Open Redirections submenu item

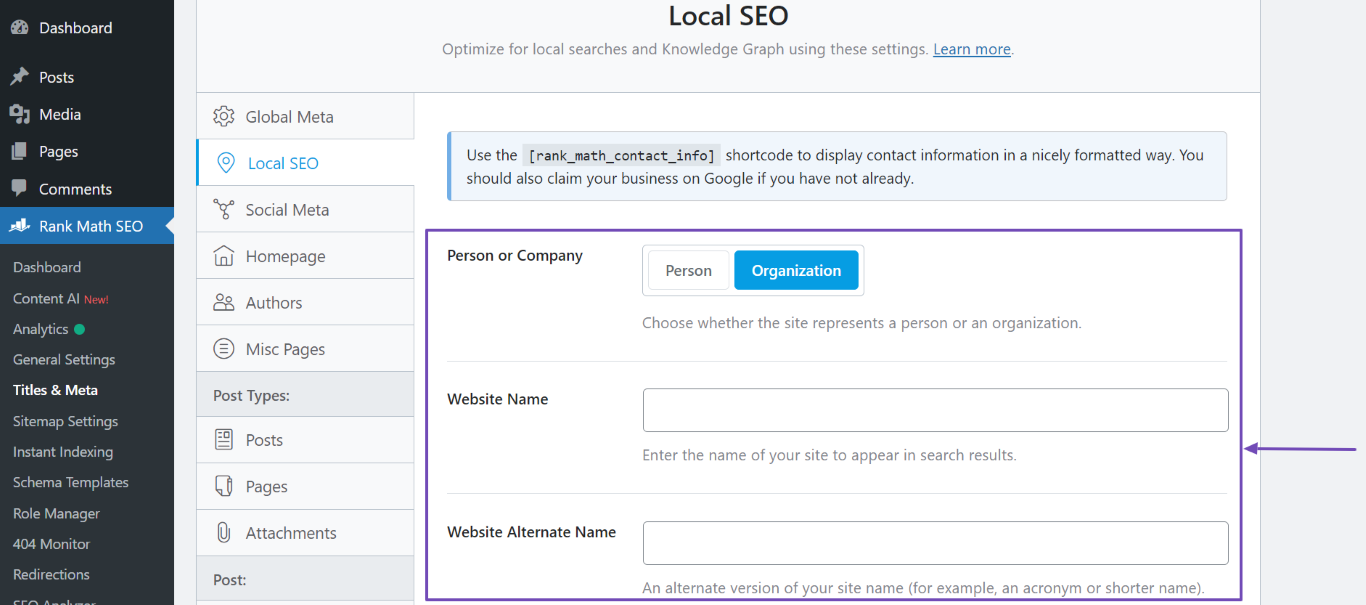tap(51, 574)
